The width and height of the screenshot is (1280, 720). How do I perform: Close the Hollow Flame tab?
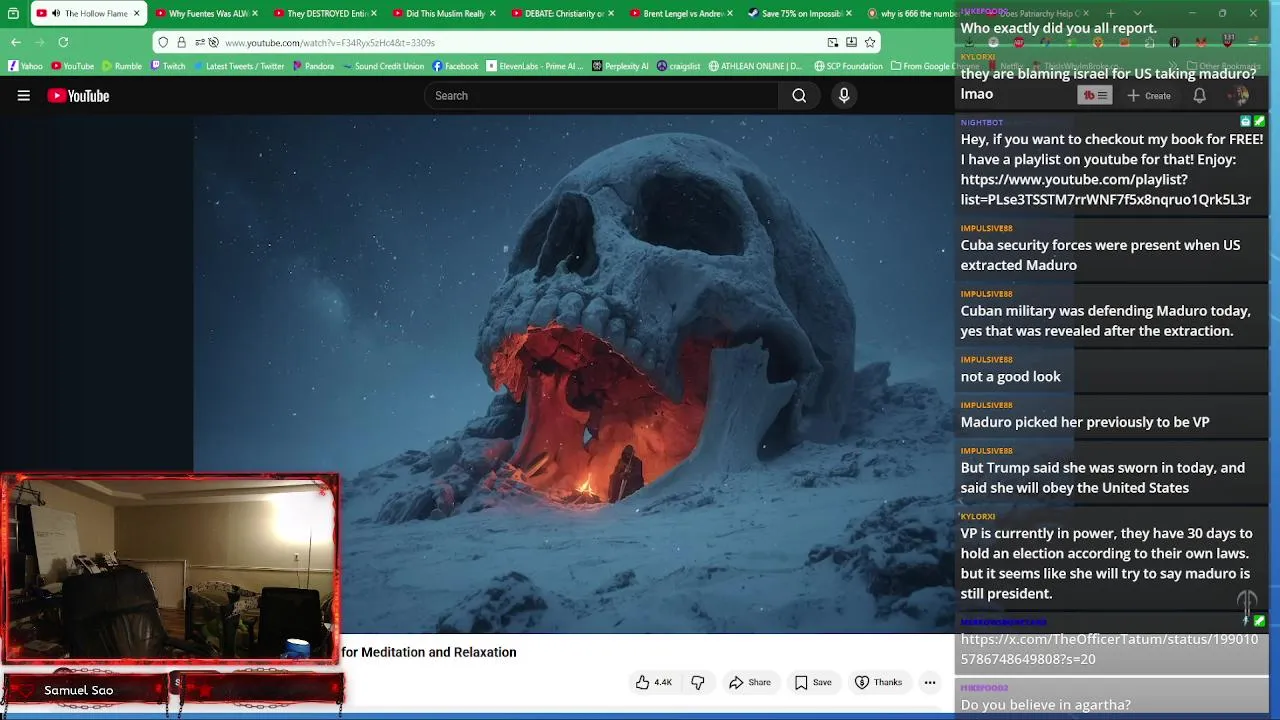click(136, 13)
